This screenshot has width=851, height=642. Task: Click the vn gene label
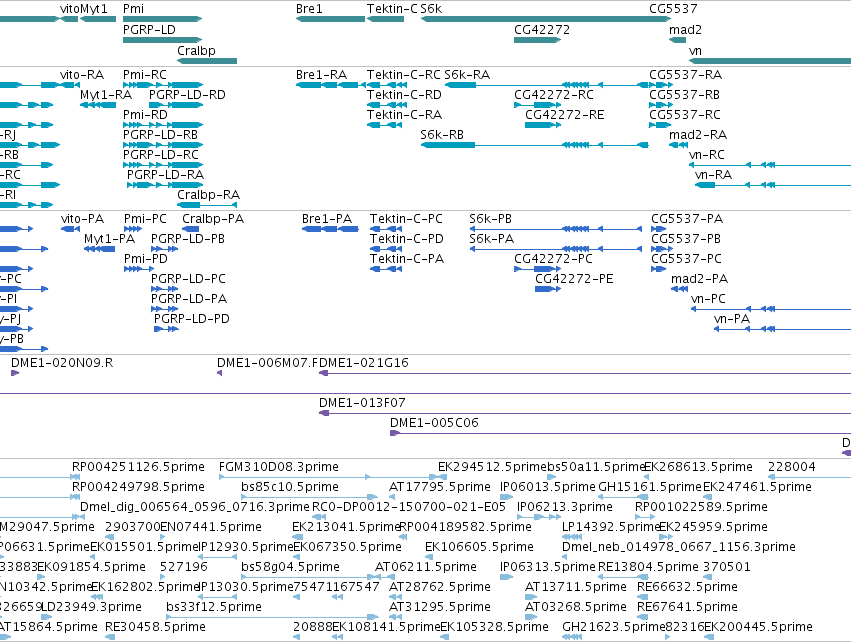pos(695,51)
